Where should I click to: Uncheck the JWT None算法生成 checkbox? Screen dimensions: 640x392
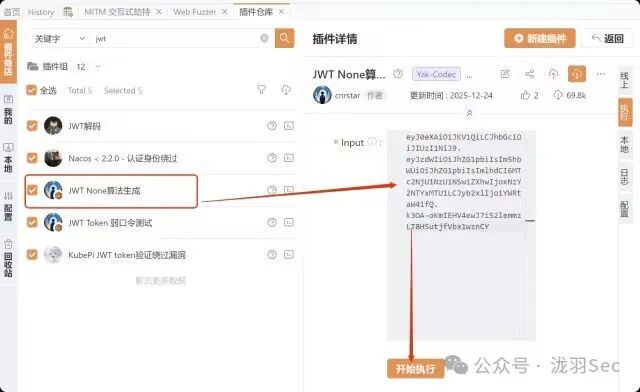coord(32,190)
